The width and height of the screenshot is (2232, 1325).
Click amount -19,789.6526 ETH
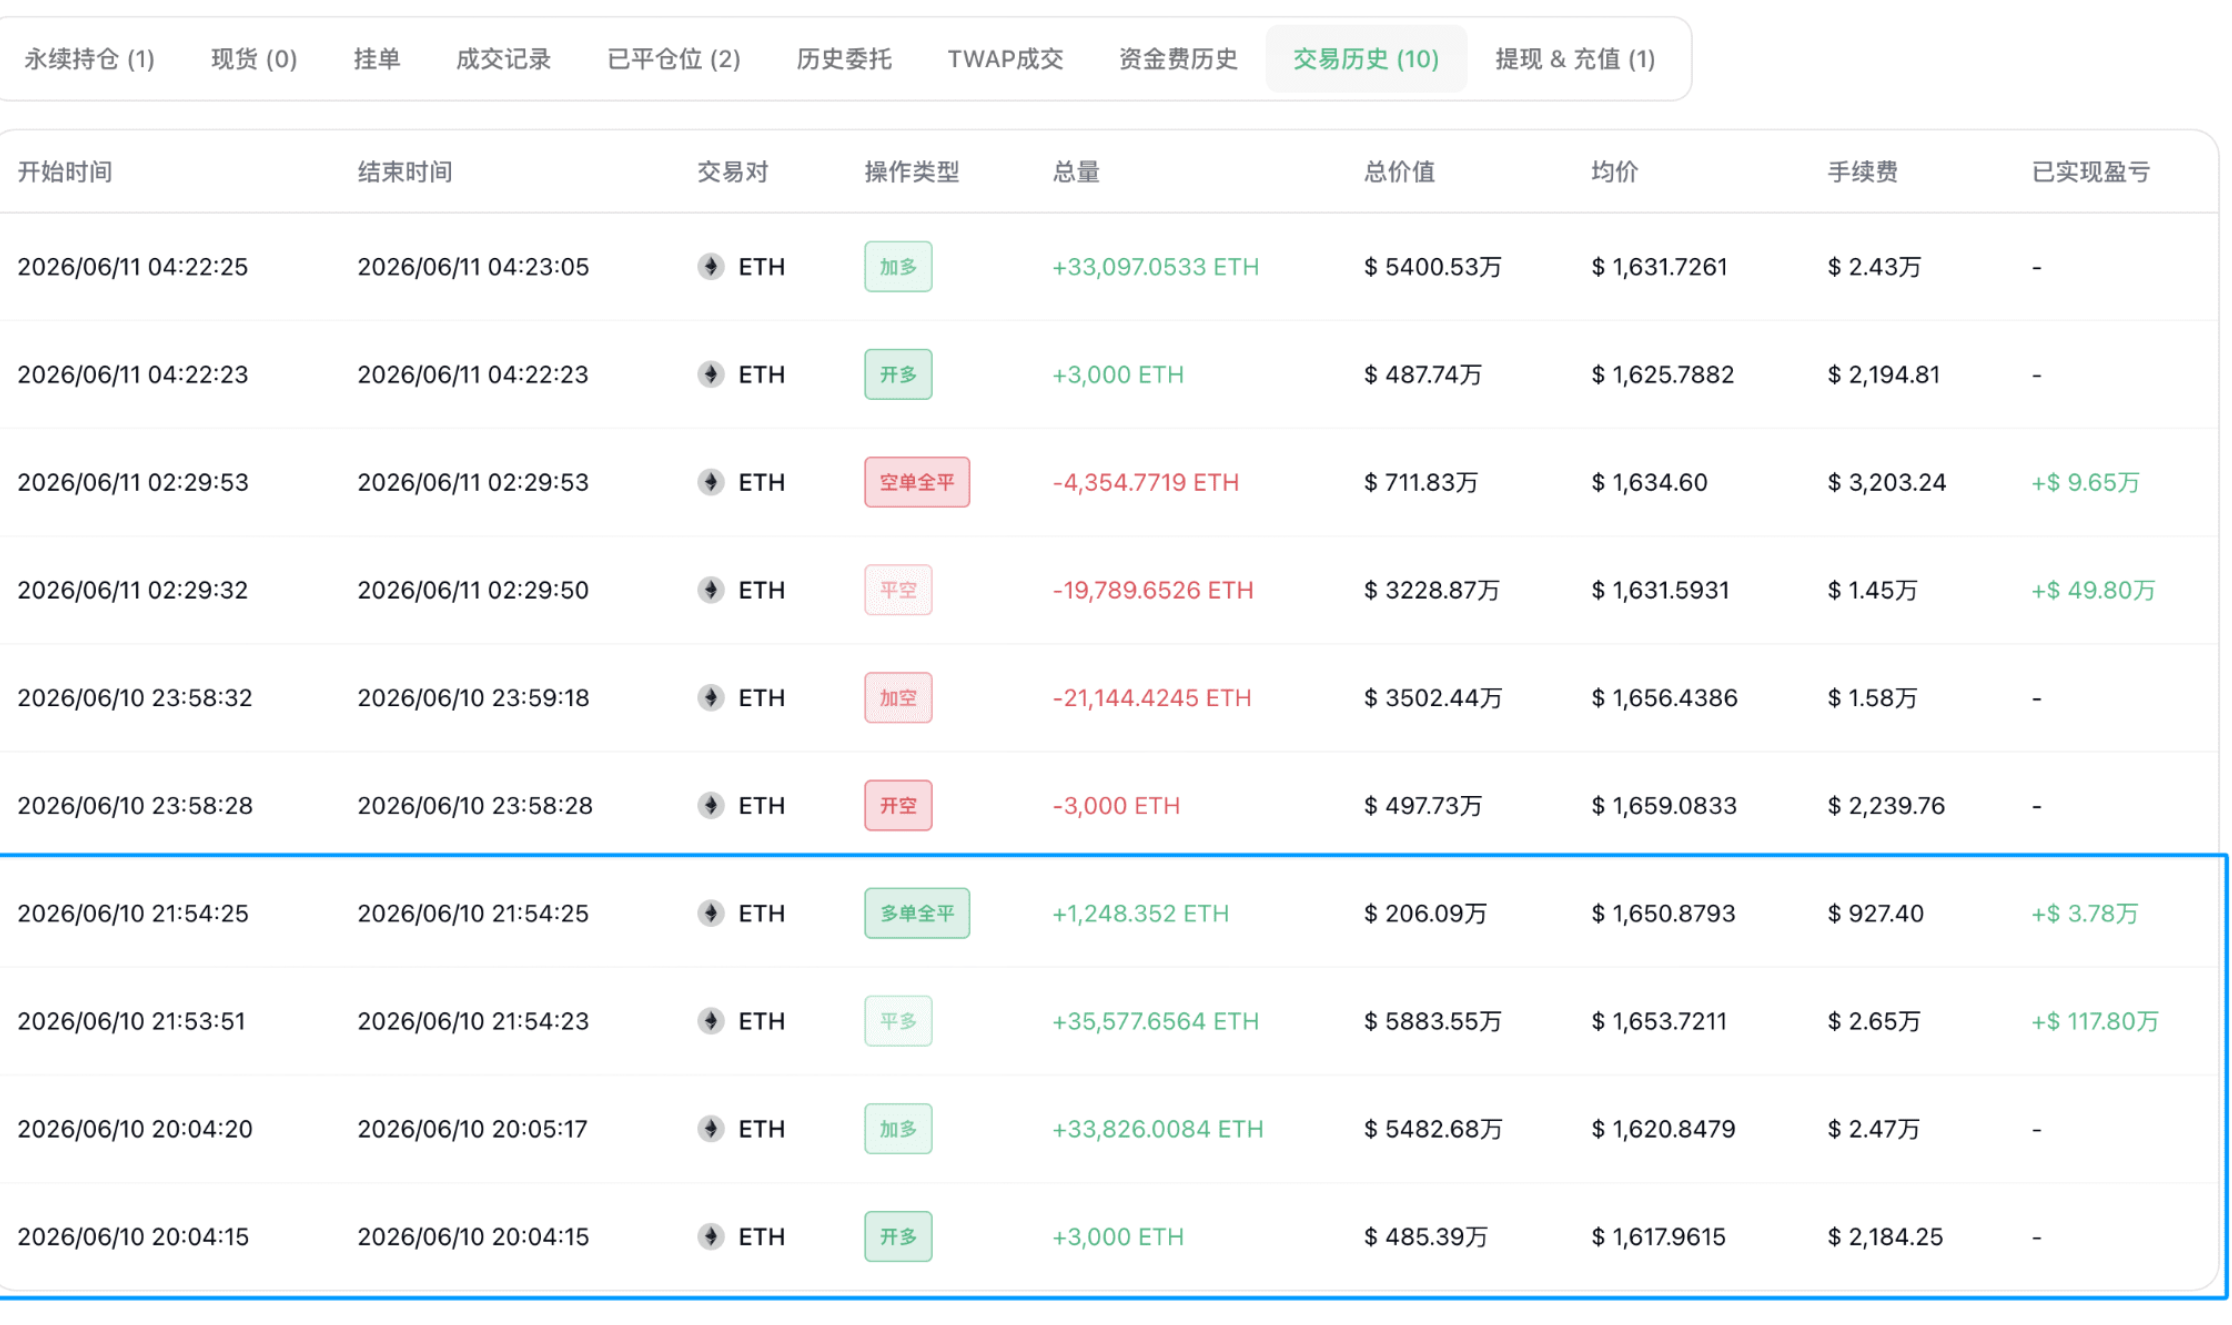click(x=1152, y=590)
